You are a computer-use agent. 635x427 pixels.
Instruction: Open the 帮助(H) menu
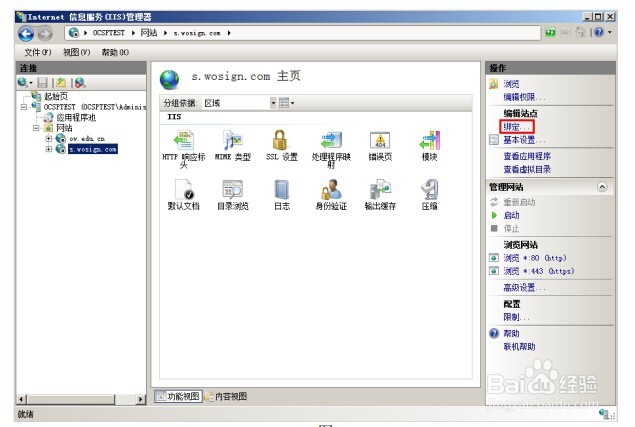pos(115,52)
